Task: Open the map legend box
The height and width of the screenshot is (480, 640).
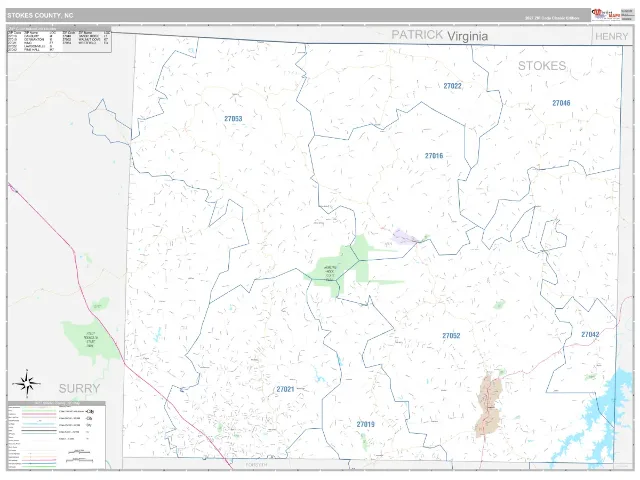Action: 56,435
